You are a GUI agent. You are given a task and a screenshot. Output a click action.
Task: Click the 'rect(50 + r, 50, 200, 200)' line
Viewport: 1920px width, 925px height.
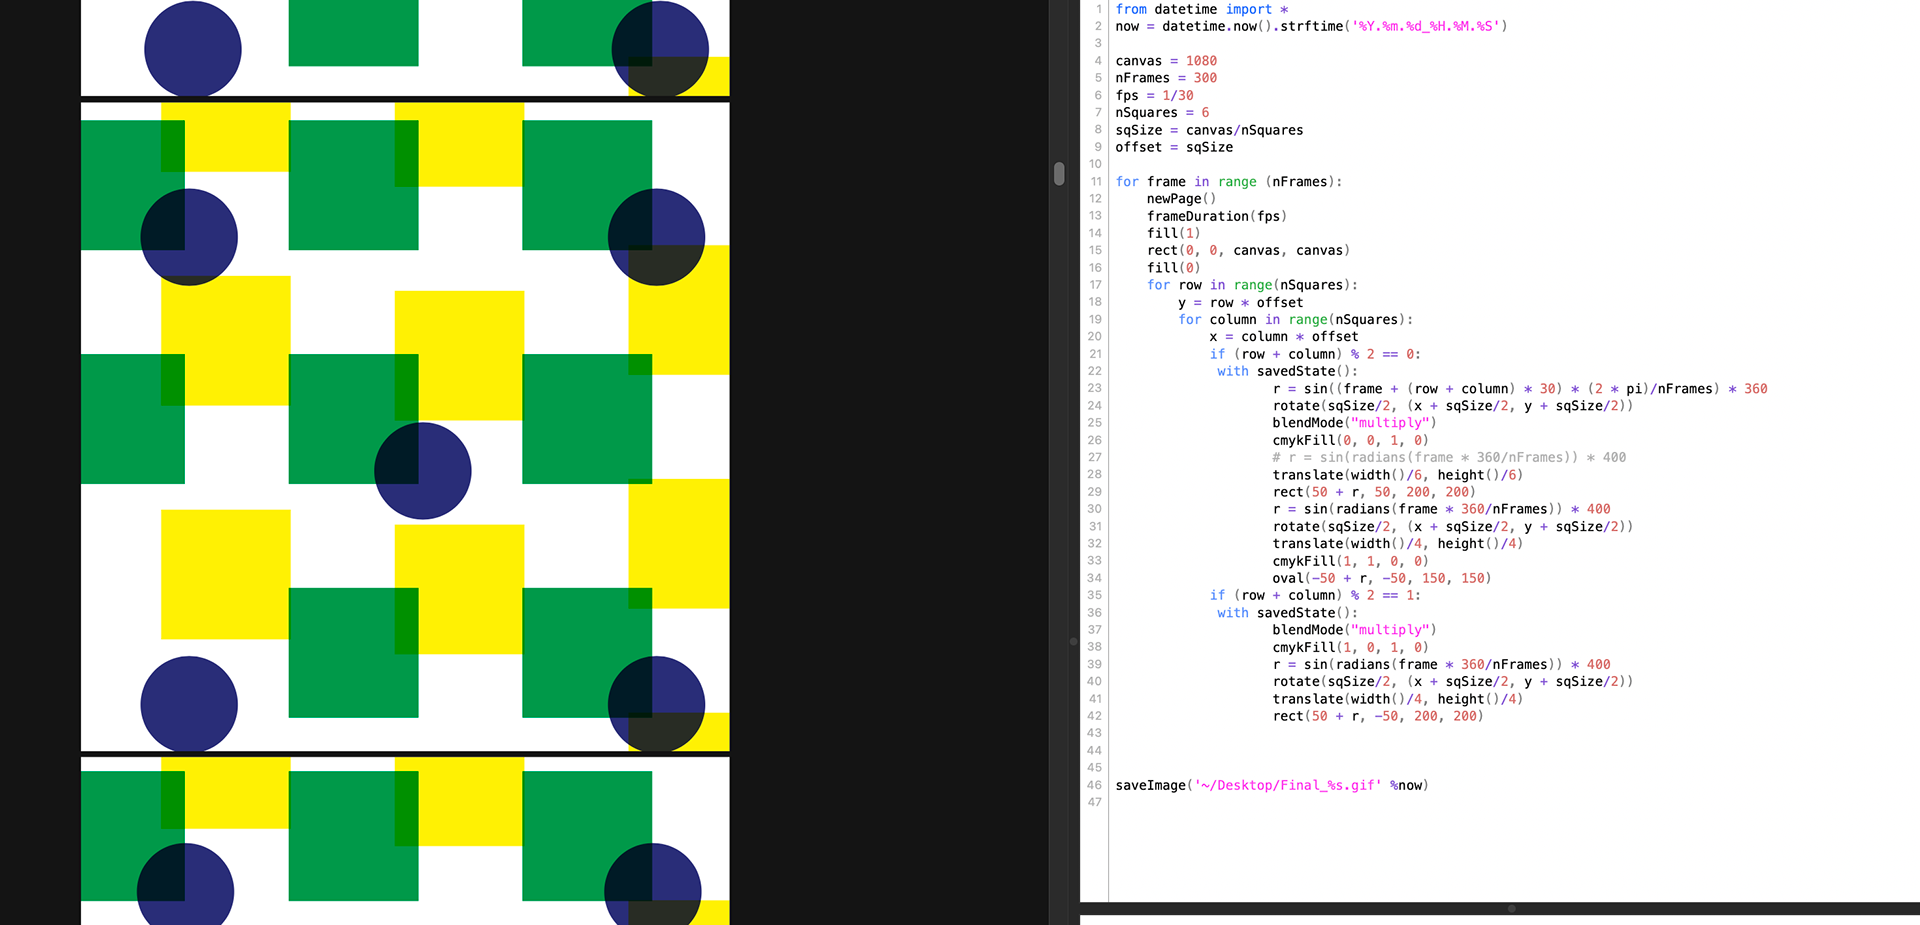coord(1374,492)
